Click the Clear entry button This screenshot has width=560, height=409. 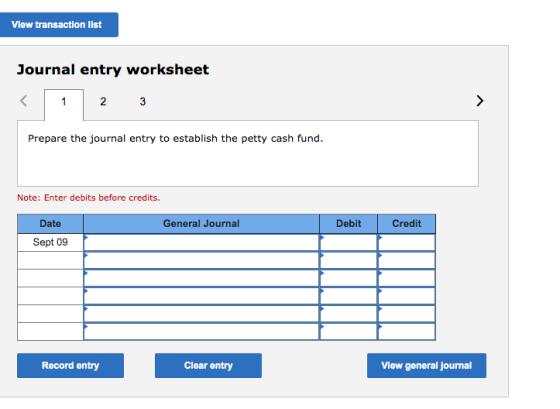(x=208, y=365)
